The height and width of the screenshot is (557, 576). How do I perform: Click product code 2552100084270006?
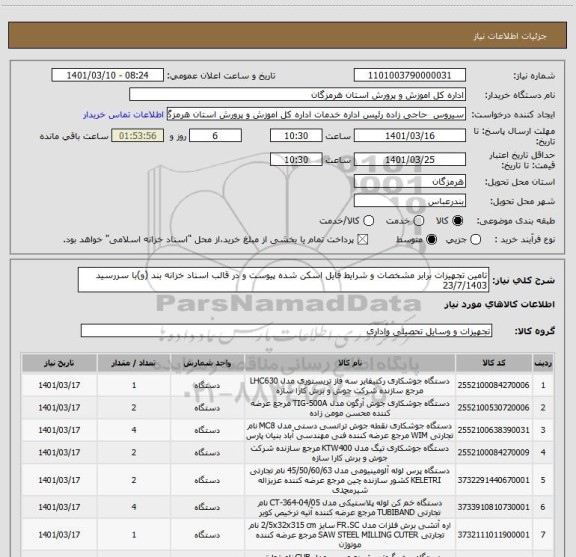[493, 385]
